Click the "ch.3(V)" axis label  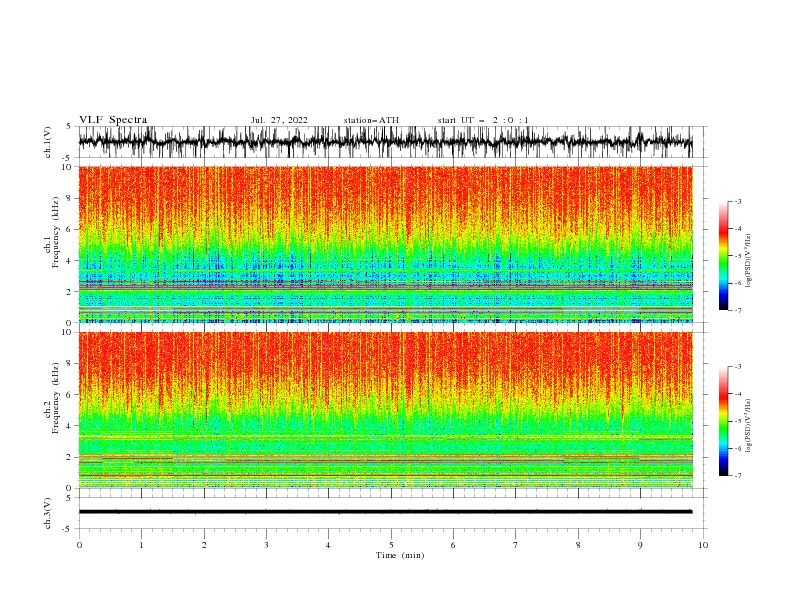point(48,513)
